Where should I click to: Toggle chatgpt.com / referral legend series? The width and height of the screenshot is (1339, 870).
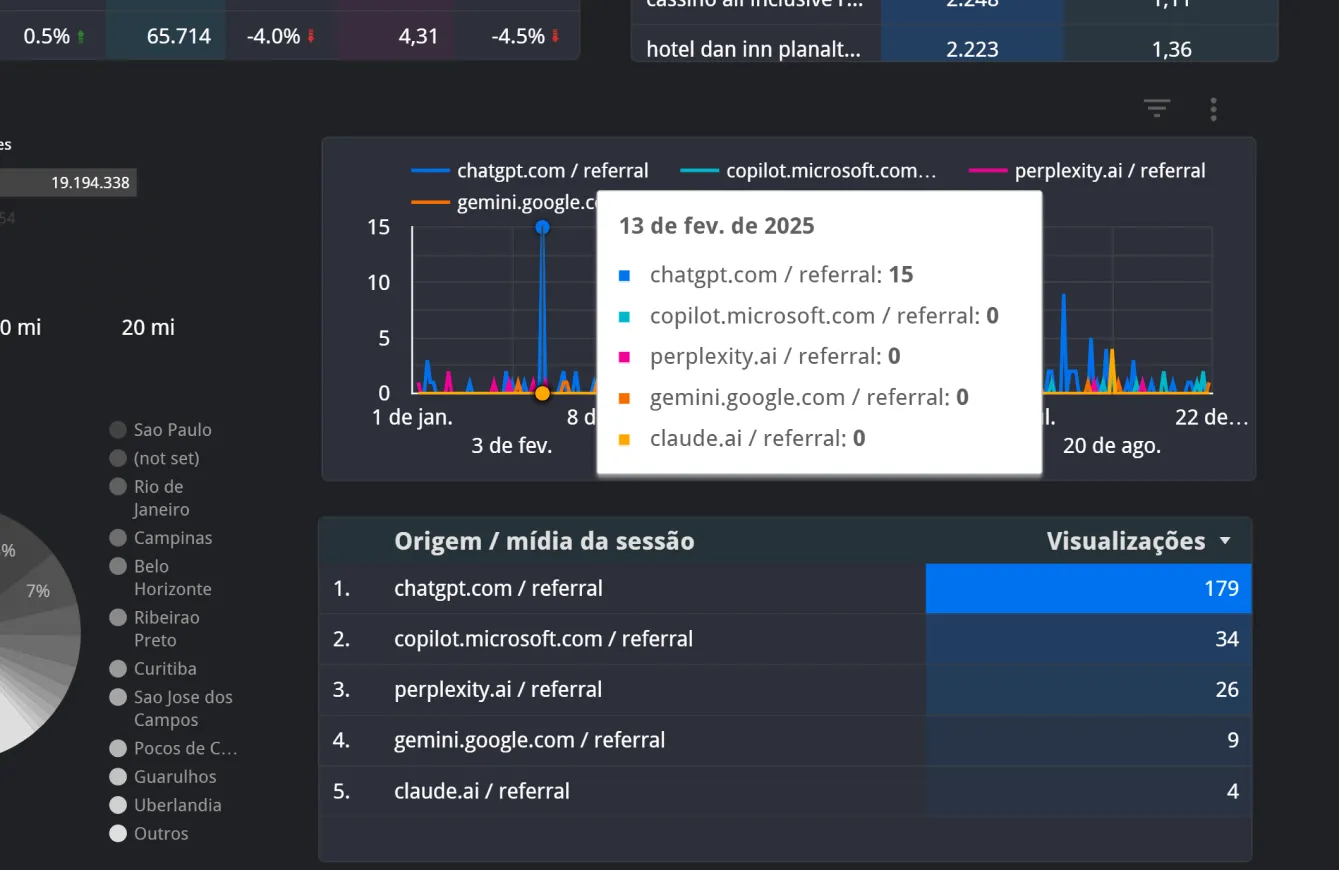coord(552,171)
